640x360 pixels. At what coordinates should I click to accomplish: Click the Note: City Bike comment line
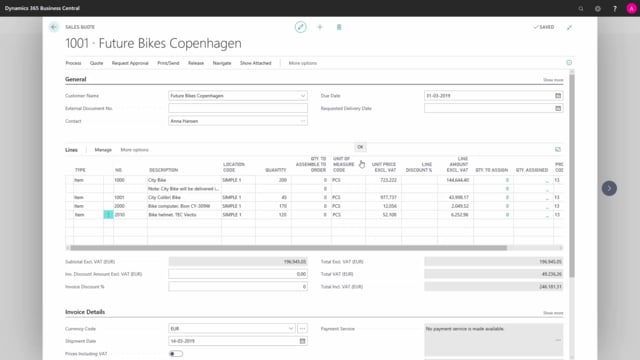pos(184,189)
